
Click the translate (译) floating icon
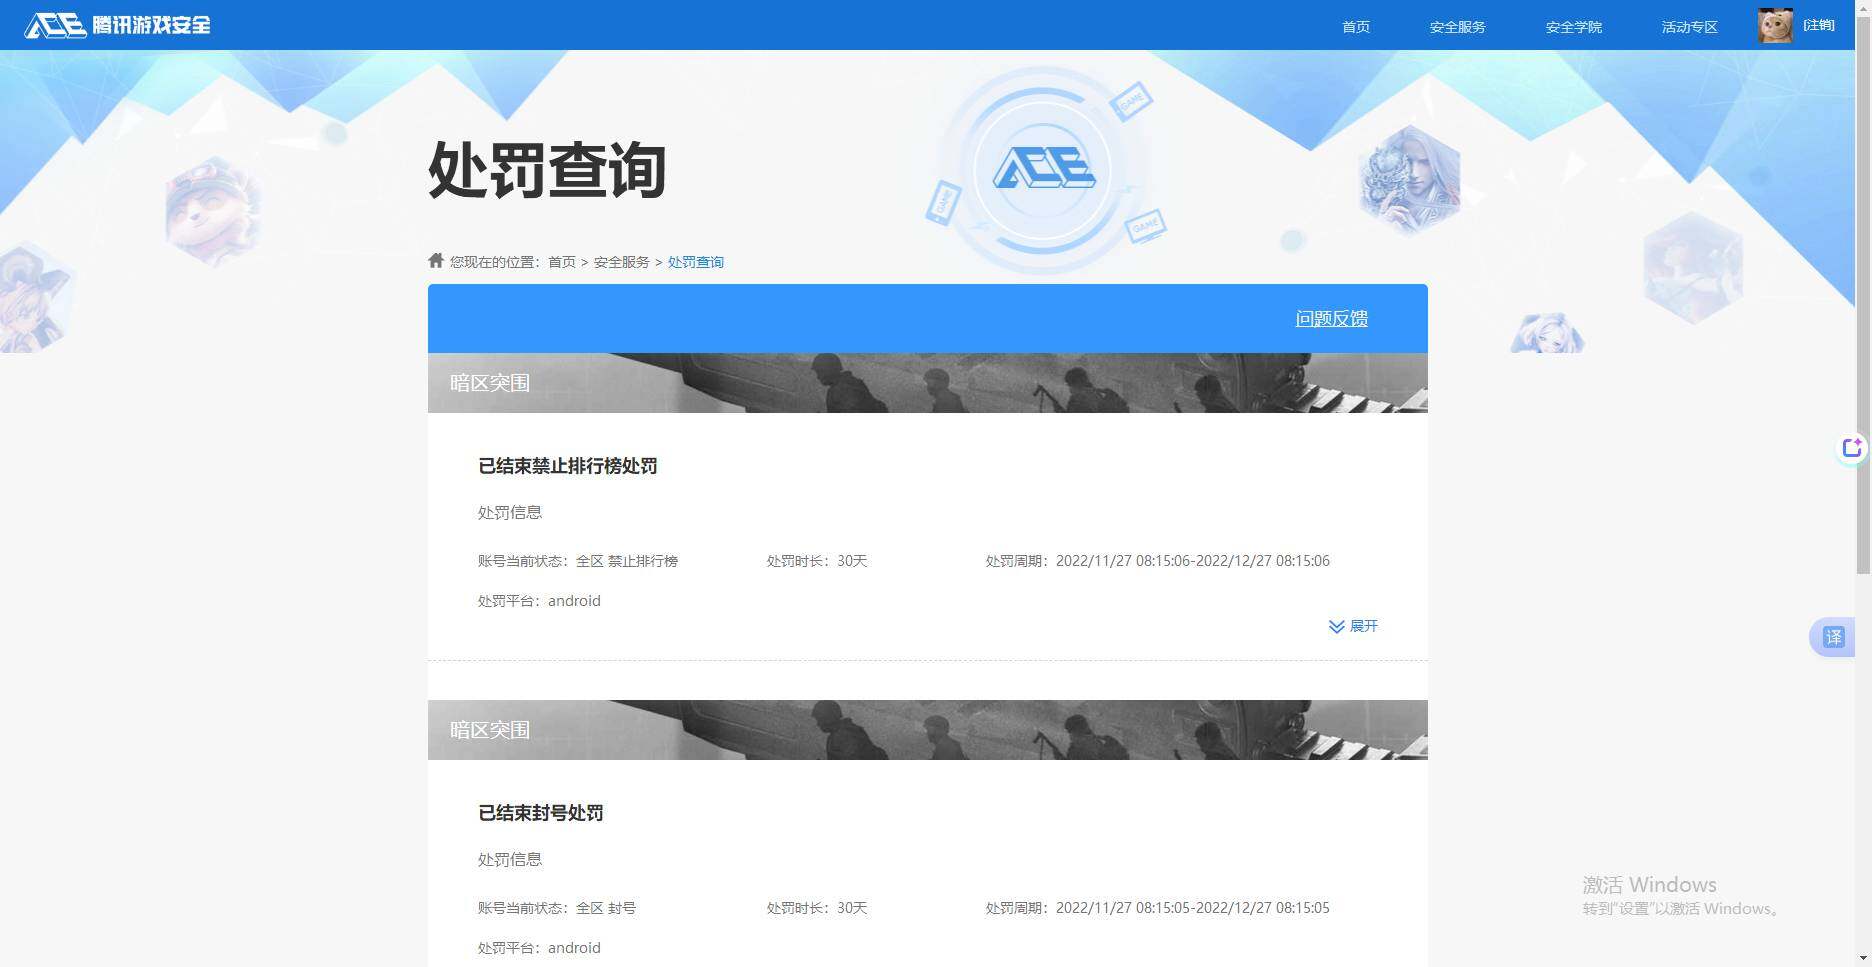(x=1832, y=636)
